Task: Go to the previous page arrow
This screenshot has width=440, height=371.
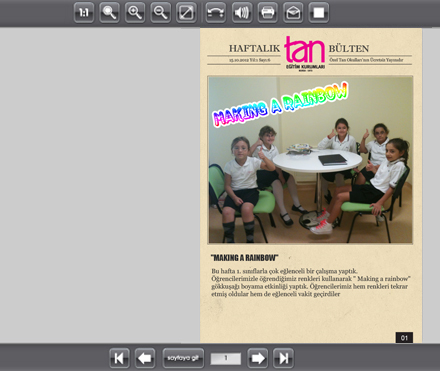Action: (145, 358)
